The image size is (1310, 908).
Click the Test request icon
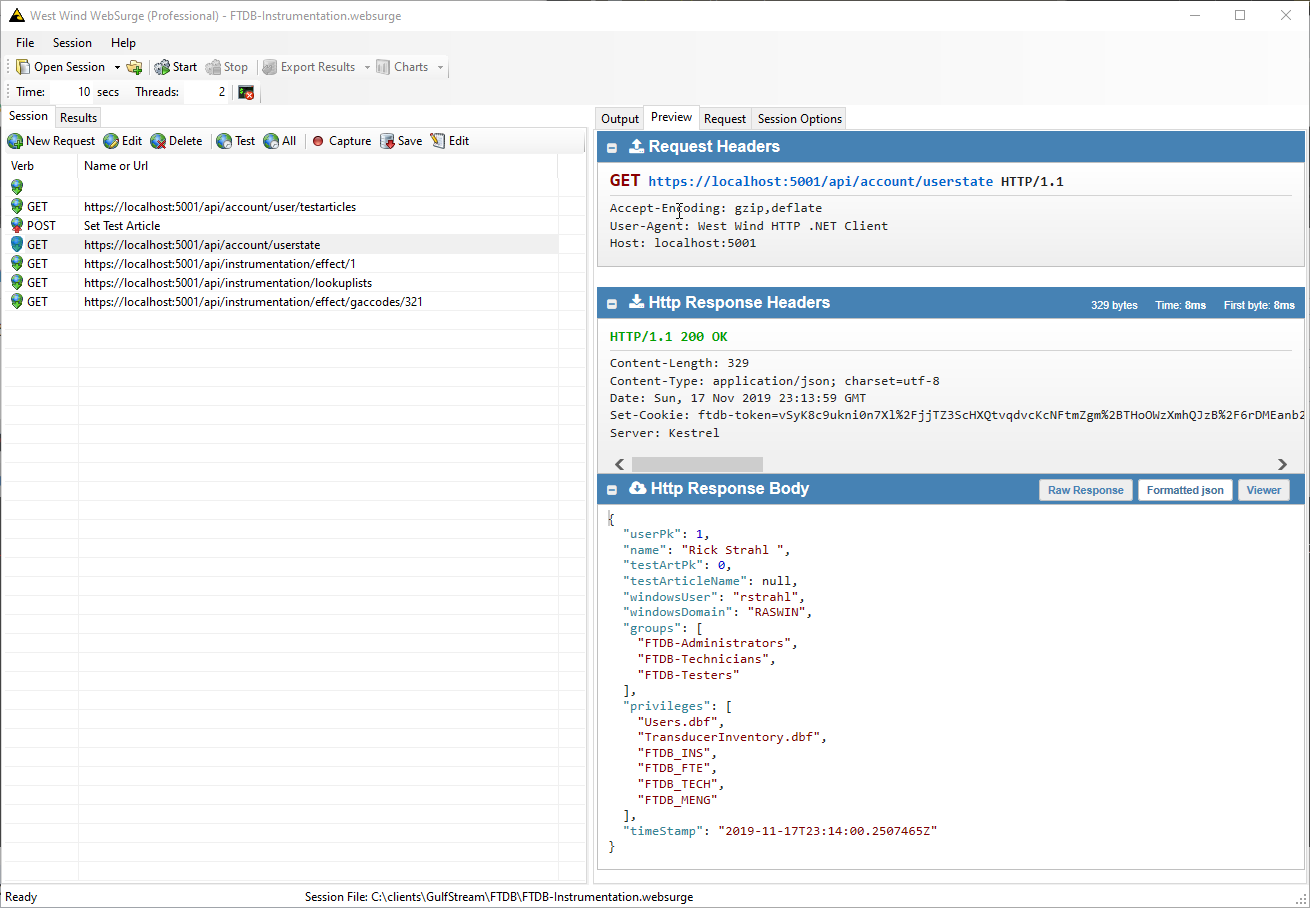tap(224, 141)
